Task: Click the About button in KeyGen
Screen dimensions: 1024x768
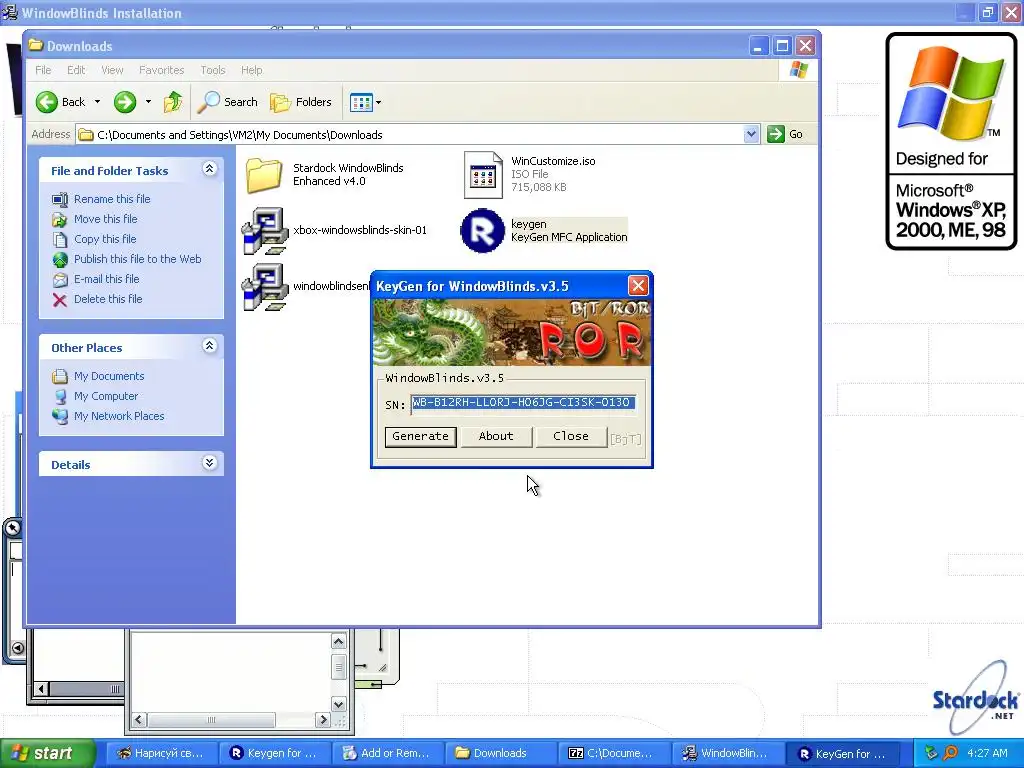Action: pos(496,436)
